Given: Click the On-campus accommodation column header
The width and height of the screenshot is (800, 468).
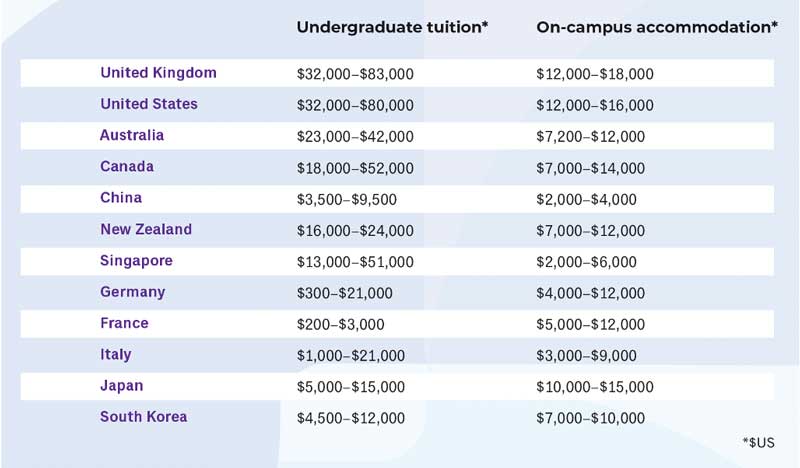Looking at the screenshot, I should (657, 27).
